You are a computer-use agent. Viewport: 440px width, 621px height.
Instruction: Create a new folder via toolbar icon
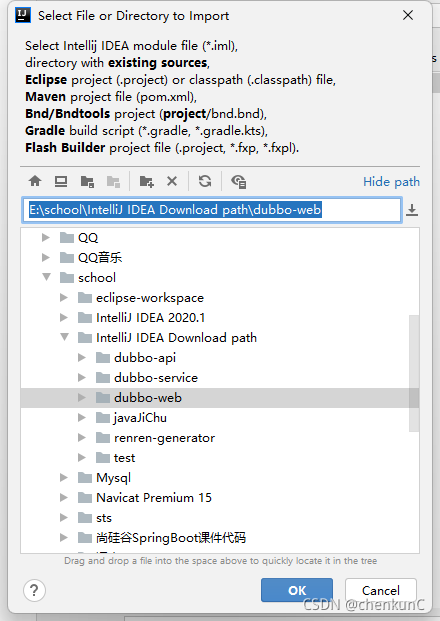click(x=147, y=181)
